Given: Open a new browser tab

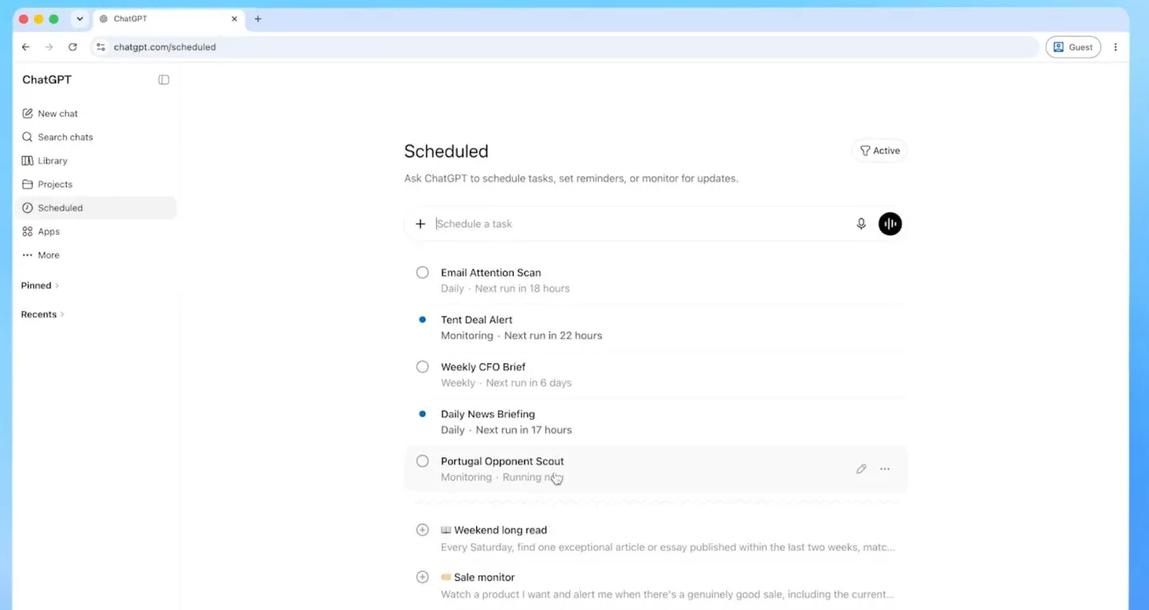Looking at the screenshot, I should pos(258,19).
